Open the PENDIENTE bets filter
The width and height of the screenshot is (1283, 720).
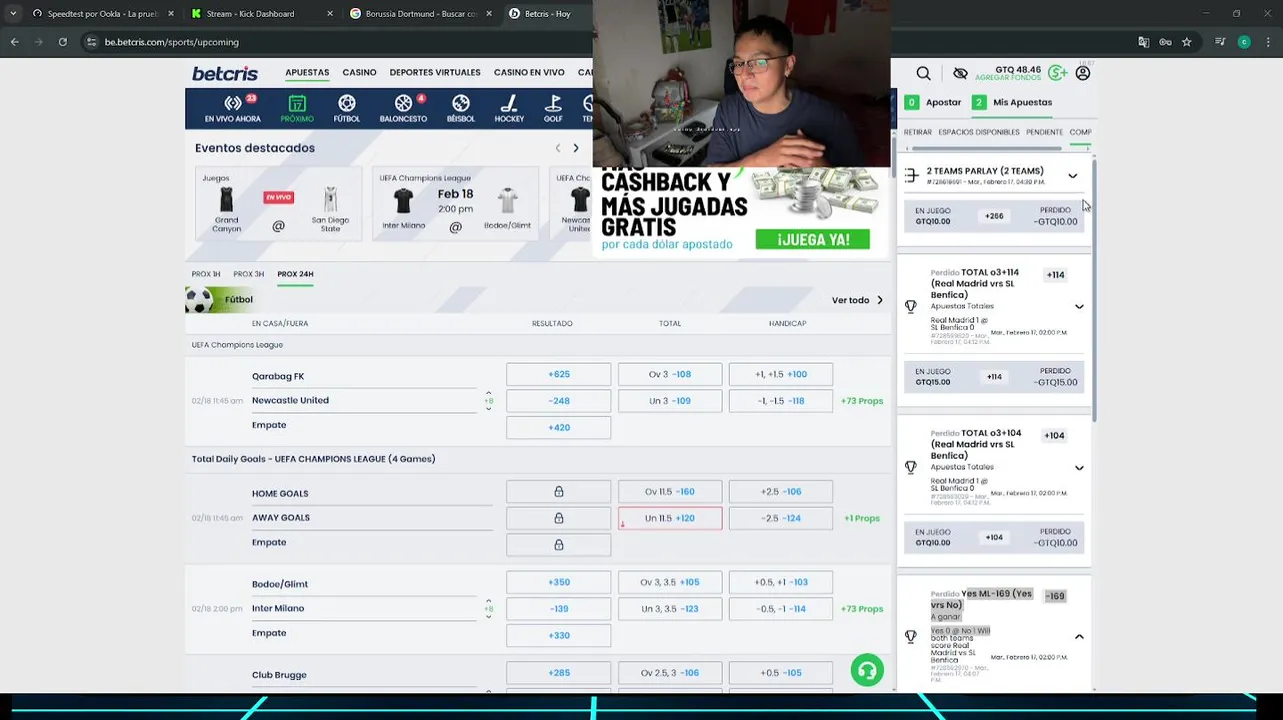[x=1045, y=132]
